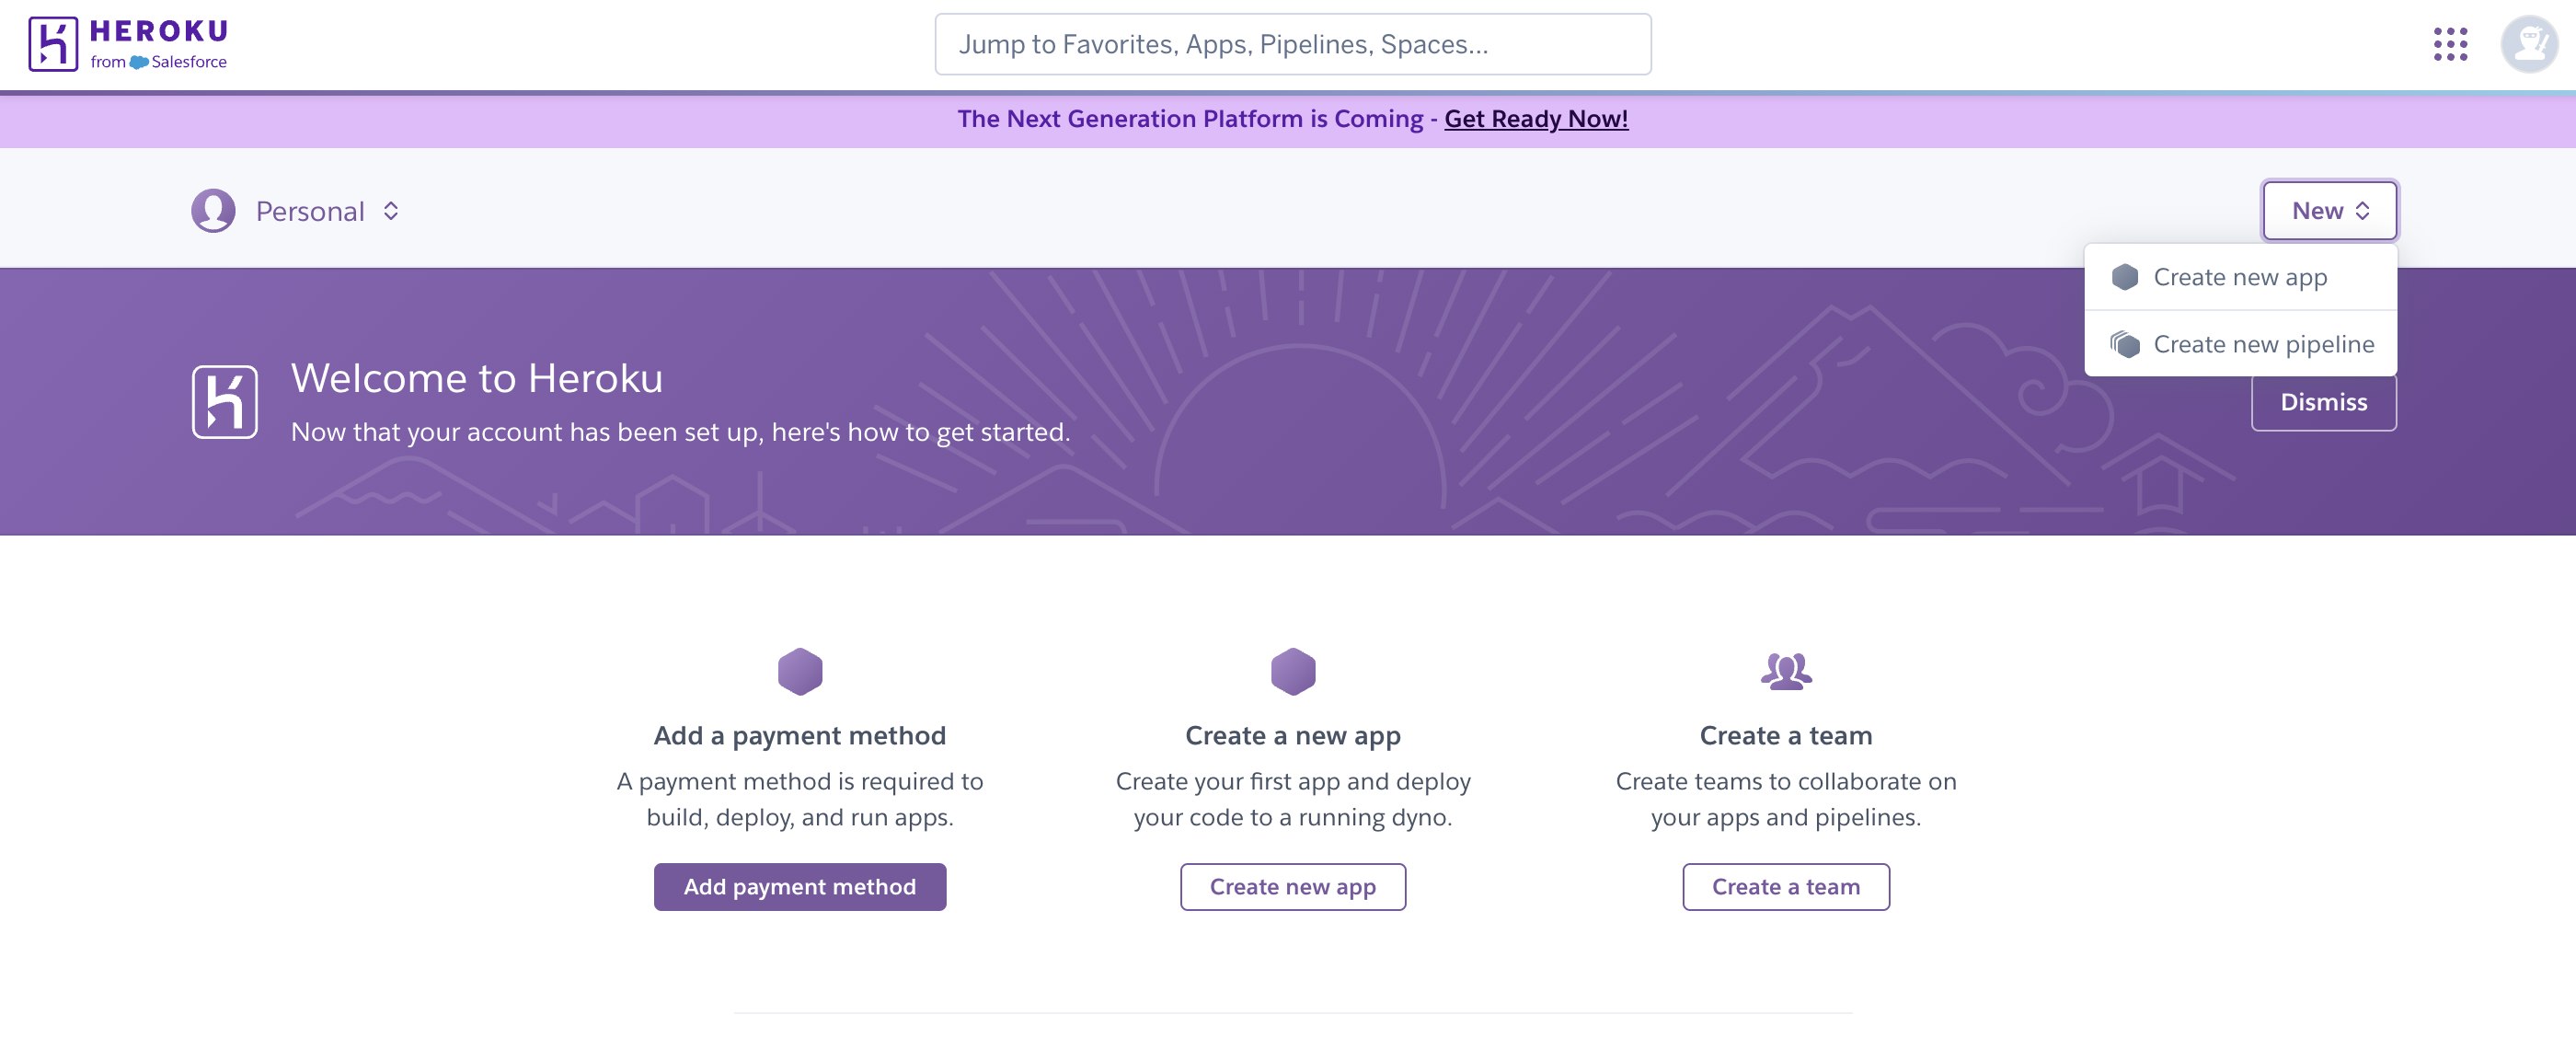This screenshot has width=2576, height=1049.
Task: Follow the Get Ready Now! link
Action: click(x=1535, y=119)
